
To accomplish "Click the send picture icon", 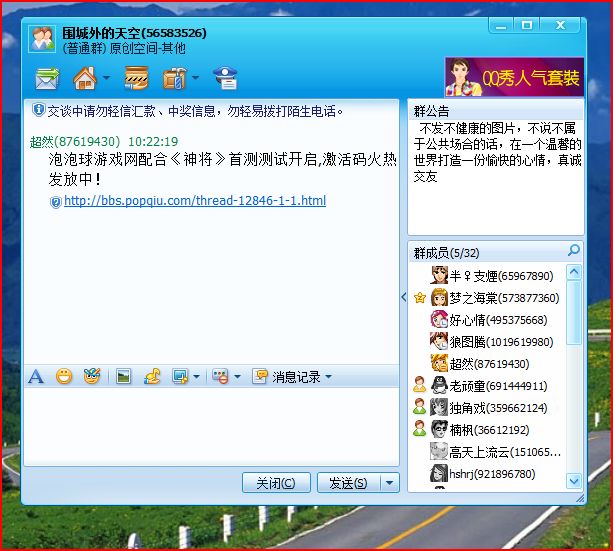I will pos(124,377).
